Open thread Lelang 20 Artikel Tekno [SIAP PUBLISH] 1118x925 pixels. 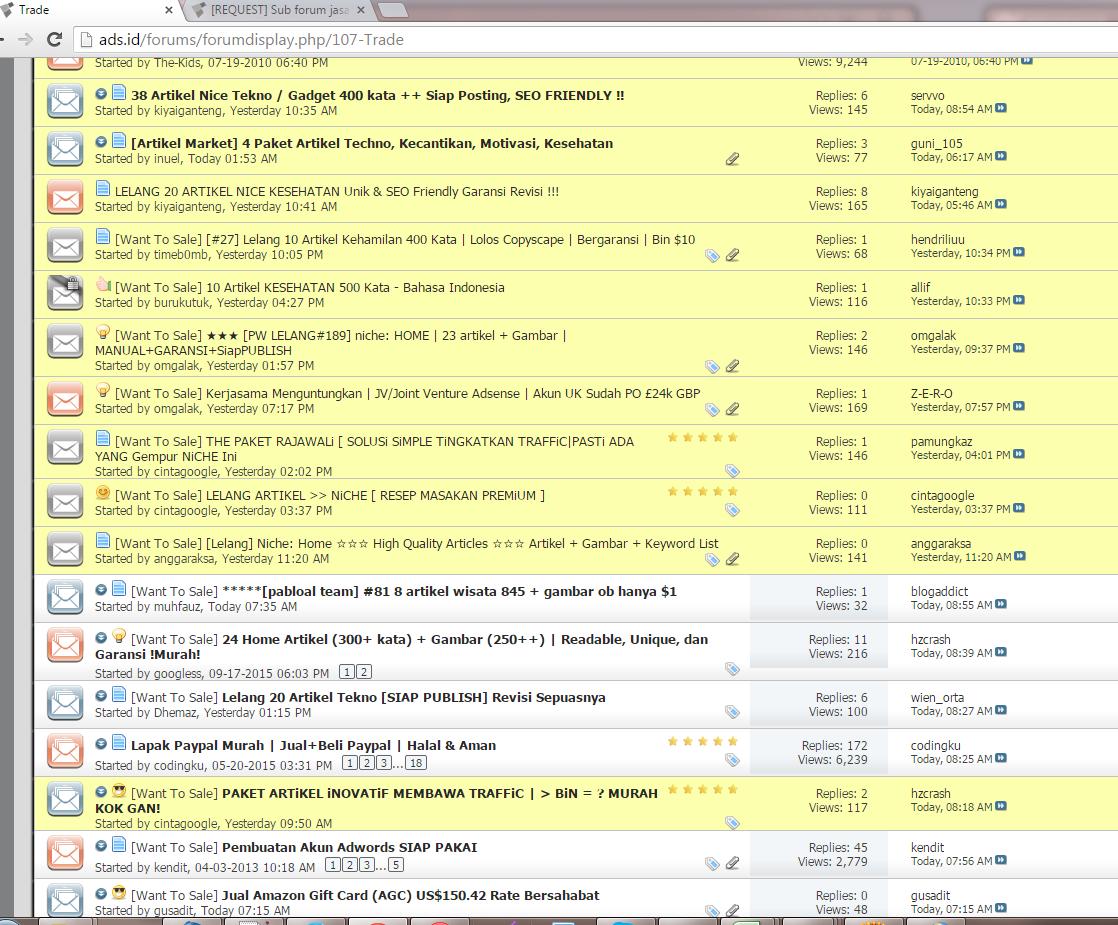pyautogui.click(x=413, y=697)
